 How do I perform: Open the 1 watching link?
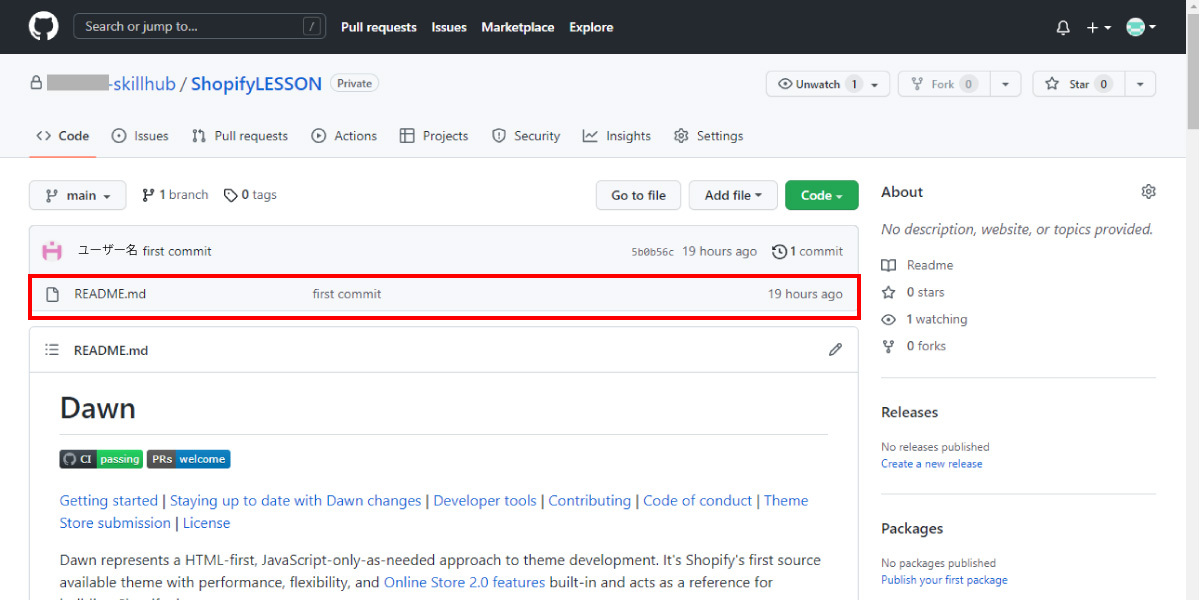click(x=925, y=319)
